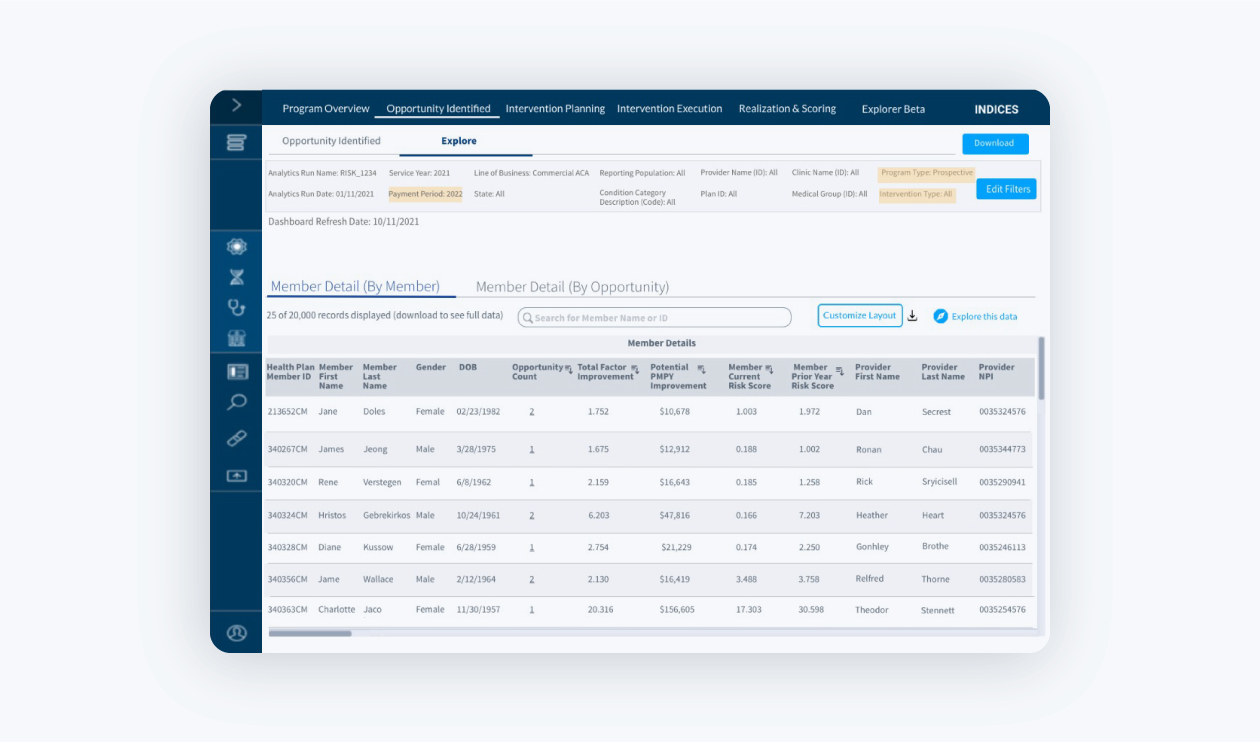Click the Intervention Type: All filter label
Viewport: 1260px width, 742px height.
[x=917, y=195]
